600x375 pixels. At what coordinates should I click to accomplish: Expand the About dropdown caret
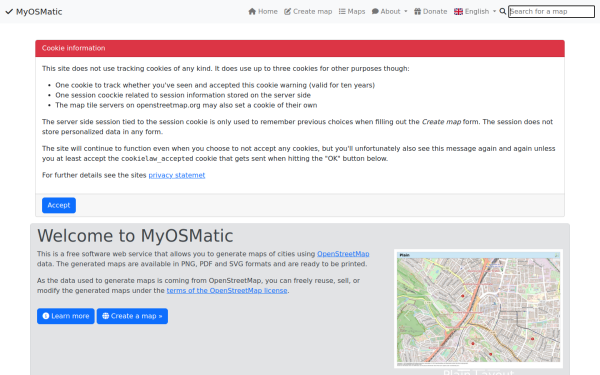406,11
